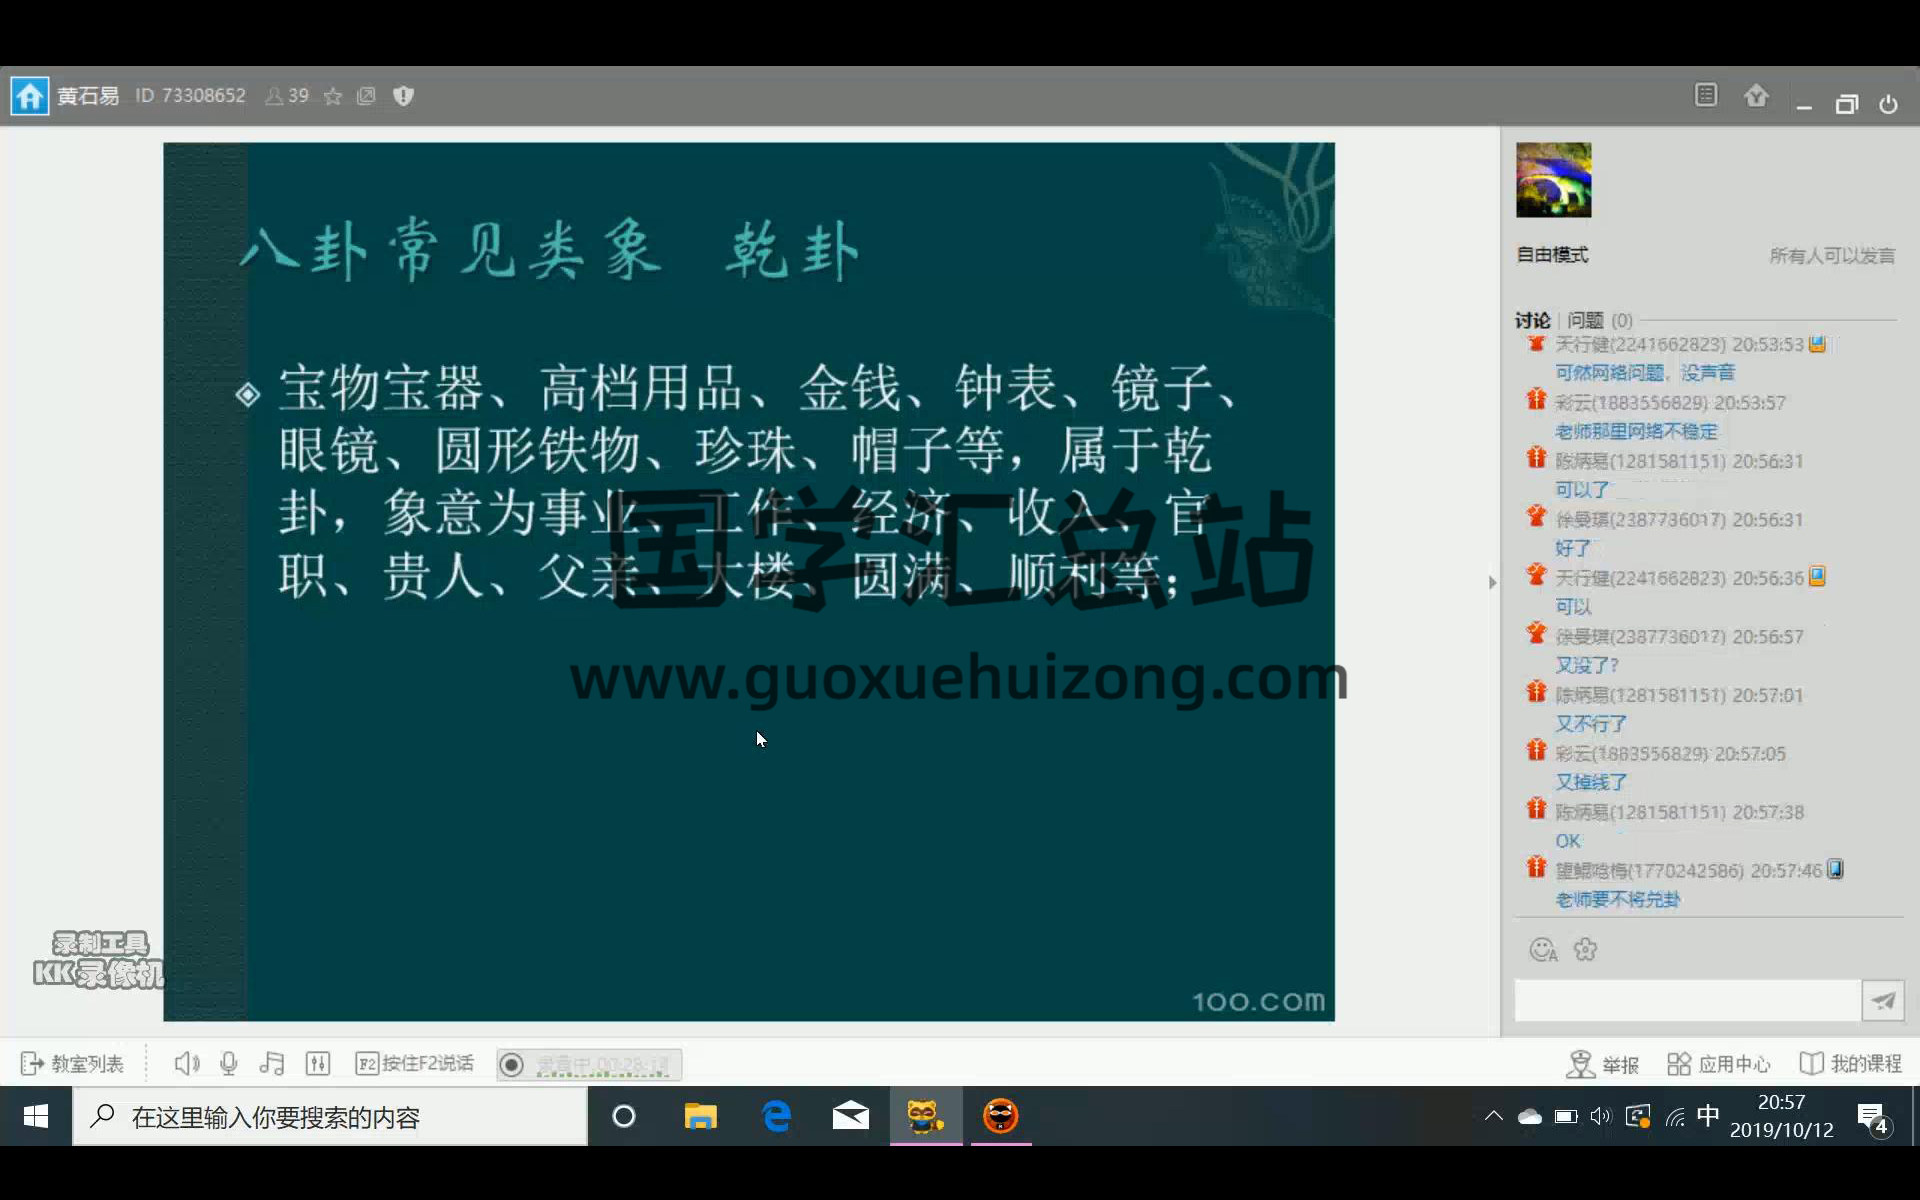Image resolution: width=1920 pixels, height=1200 pixels.
Task: Click the chat message input field
Action: [x=1686, y=1000]
